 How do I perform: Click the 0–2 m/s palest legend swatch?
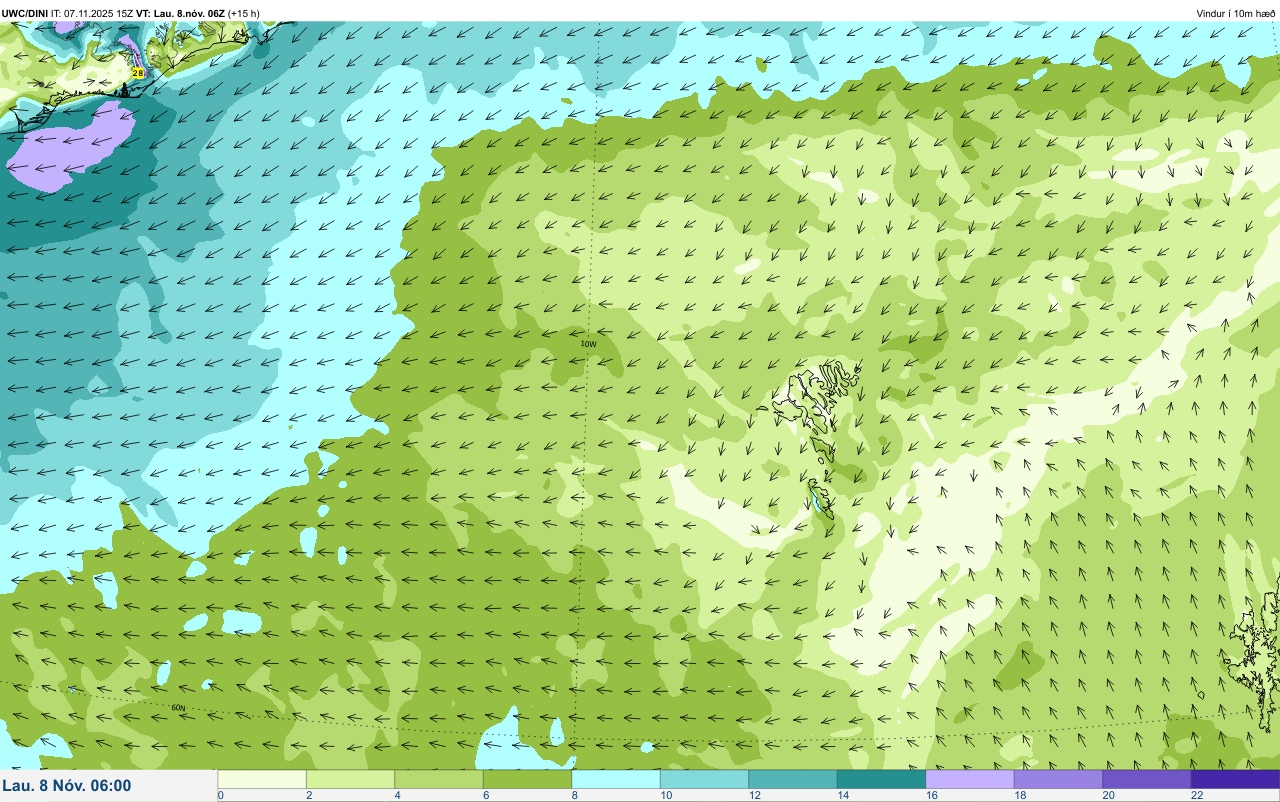(x=262, y=779)
